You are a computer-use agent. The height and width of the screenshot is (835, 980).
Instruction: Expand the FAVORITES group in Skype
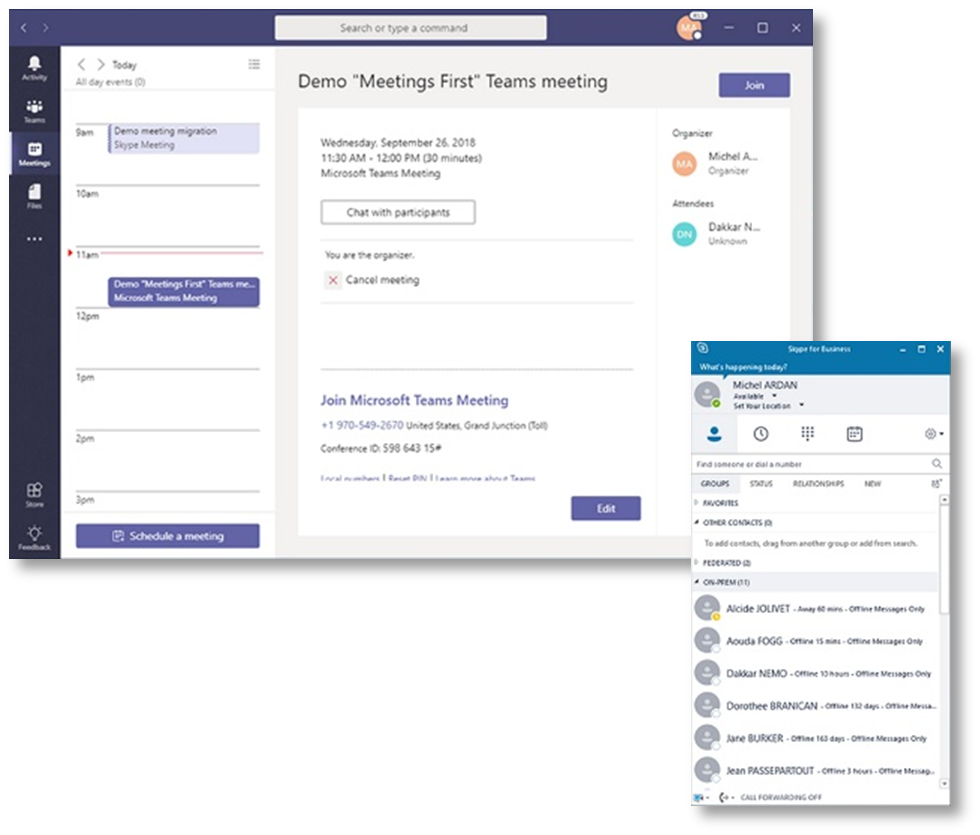[x=697, y=502]
